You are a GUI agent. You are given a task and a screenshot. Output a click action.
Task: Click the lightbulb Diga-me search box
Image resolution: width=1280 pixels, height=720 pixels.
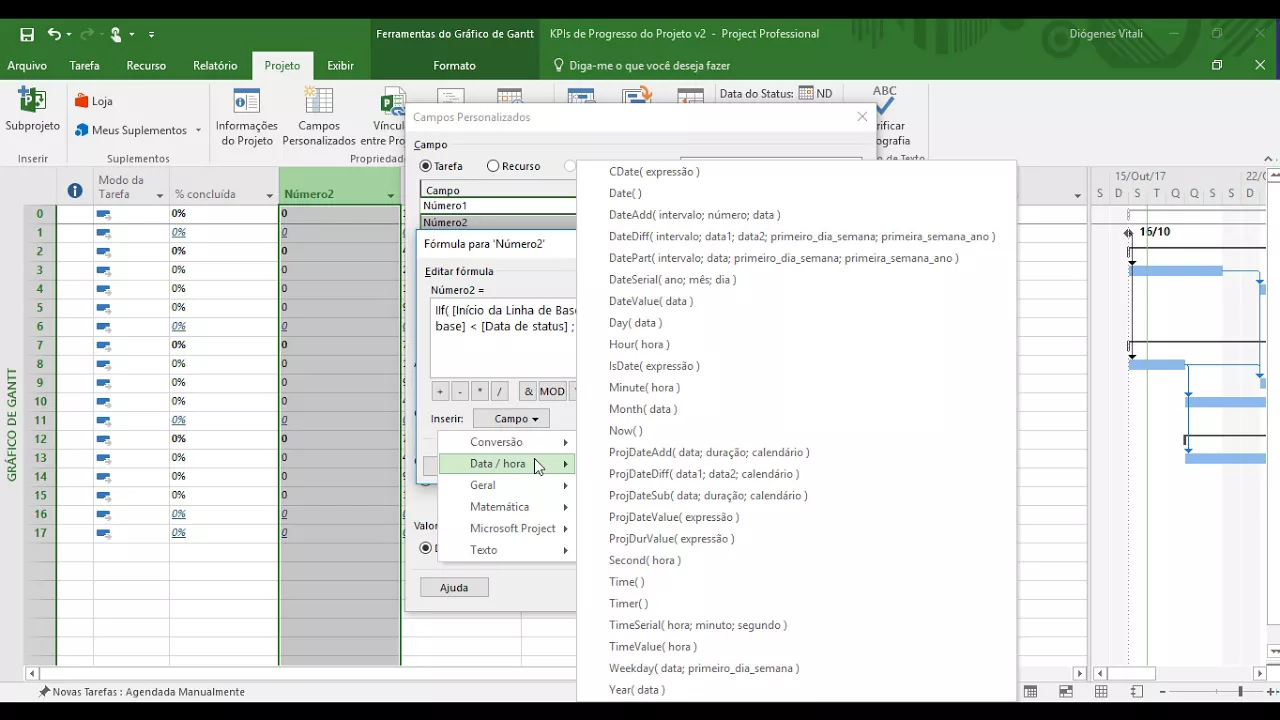pos(641,65)
